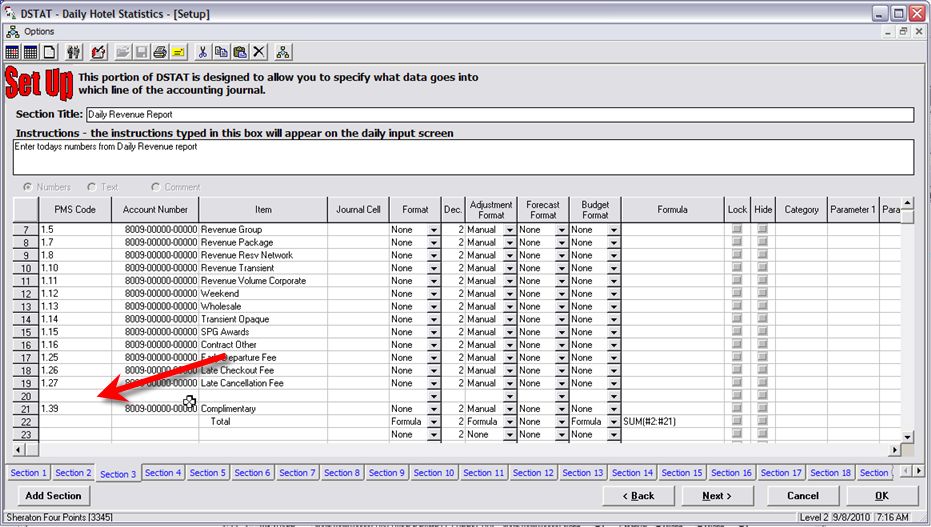Select the Comment radio button
The width and height of the screenshot is (931, 527).
click(156, 187)
